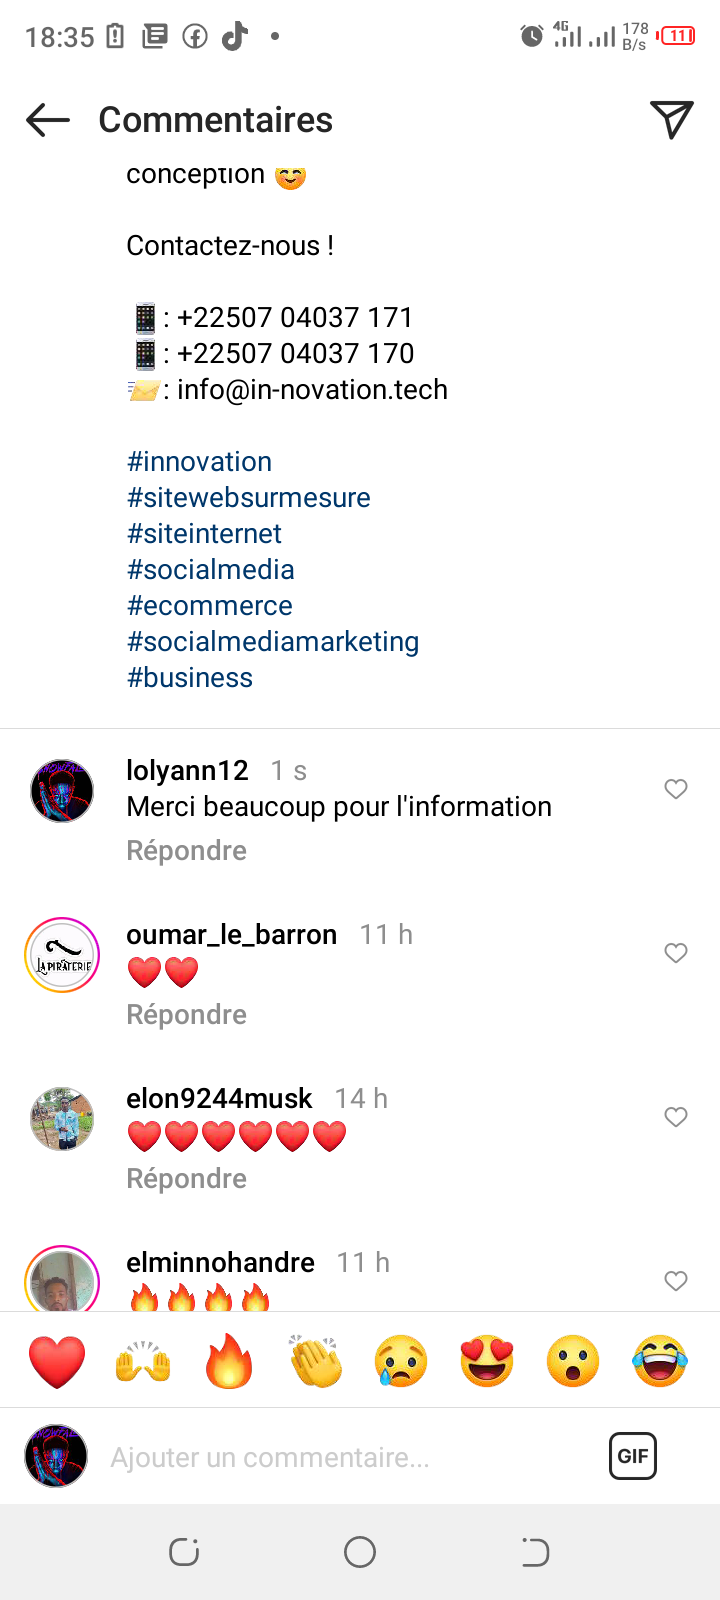Open the share paper-plane icon
Image resolution: width=720 pixels, height=1600 pixels.
672,120
